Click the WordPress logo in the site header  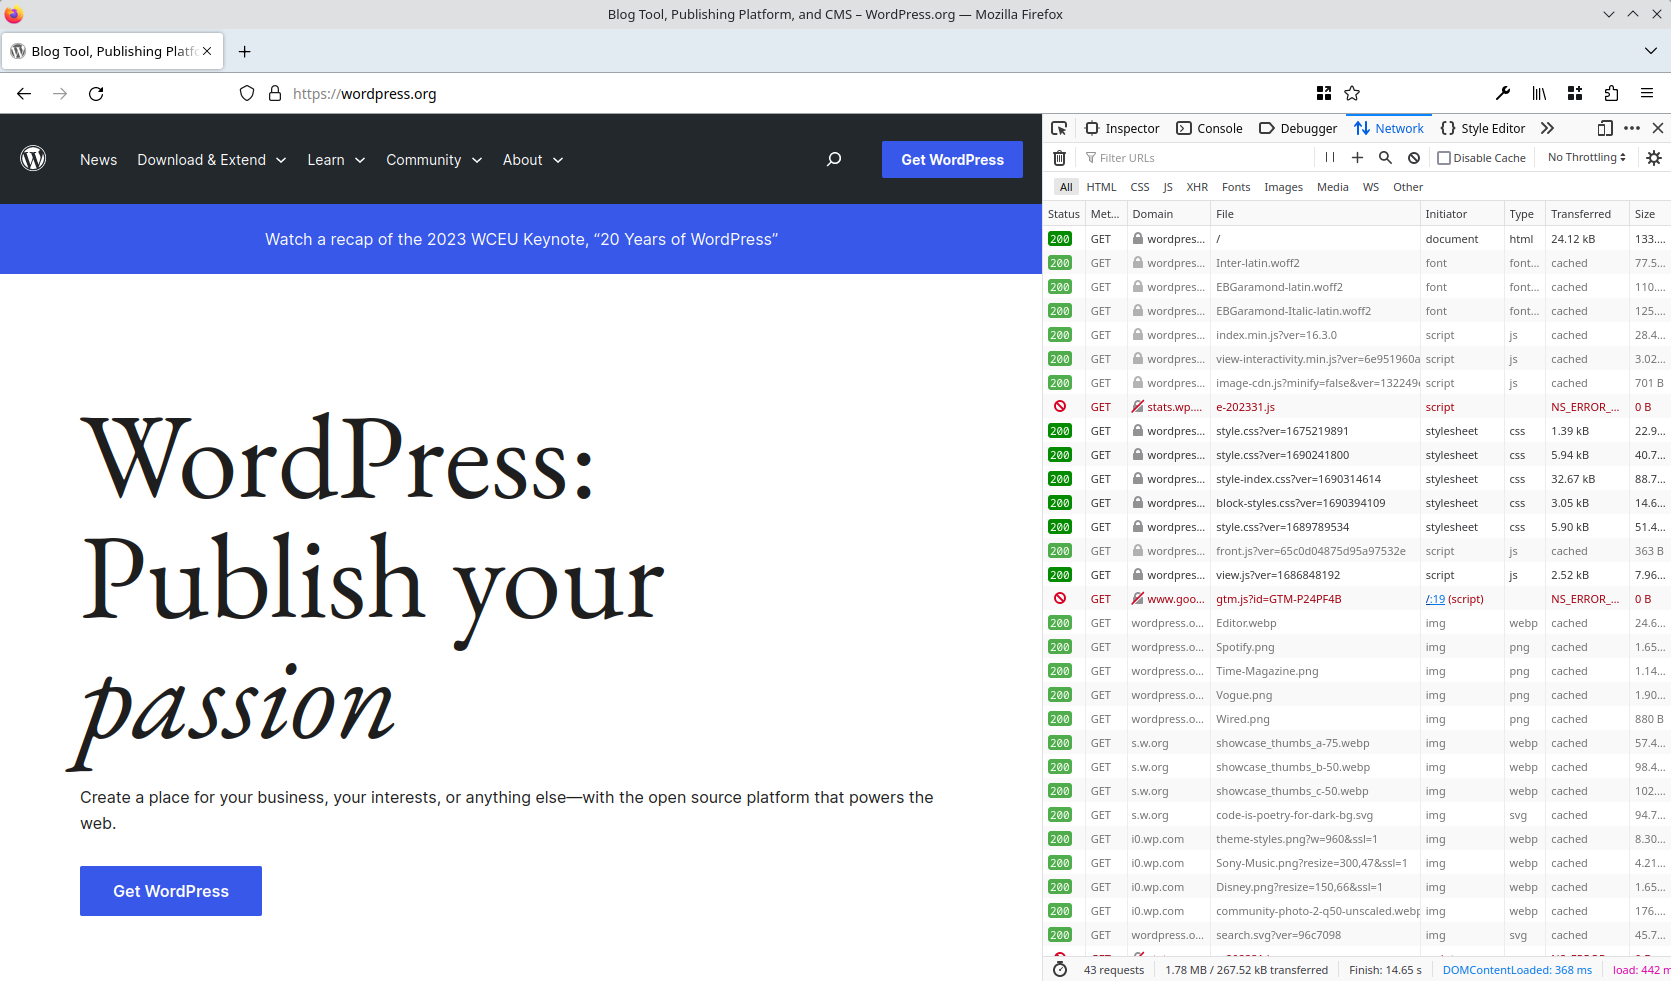(x=33, y=159)
